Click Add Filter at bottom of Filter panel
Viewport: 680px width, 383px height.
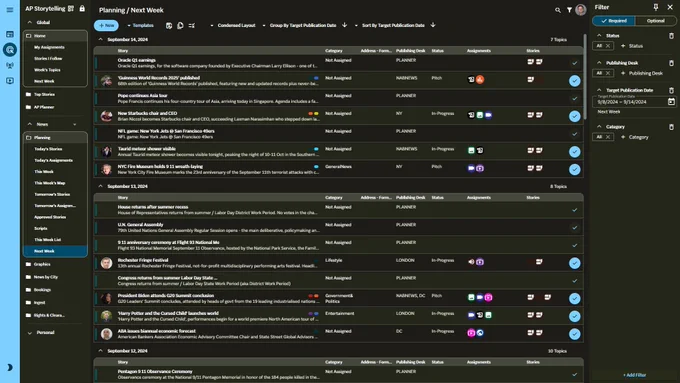(634, 375)
